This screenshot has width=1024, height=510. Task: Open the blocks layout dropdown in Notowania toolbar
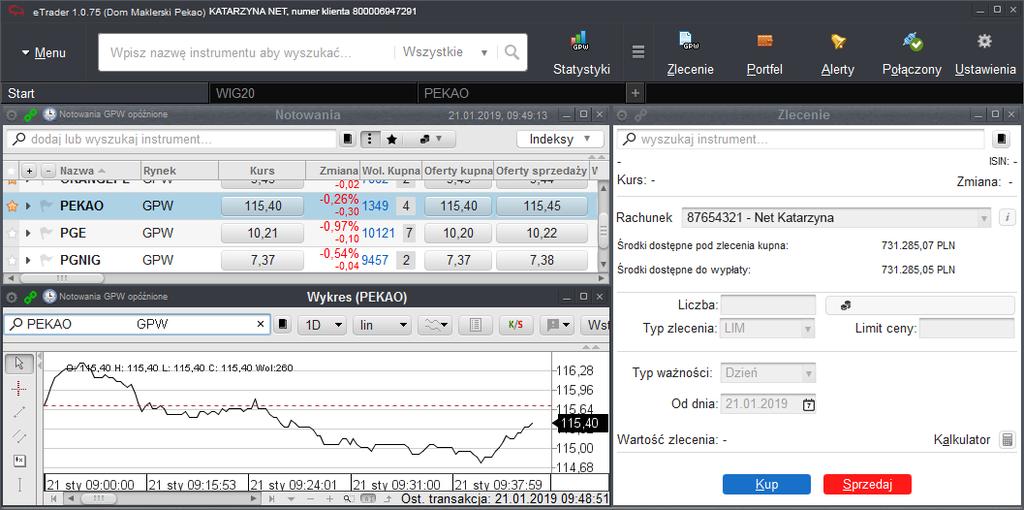click(x=430, y=139)
